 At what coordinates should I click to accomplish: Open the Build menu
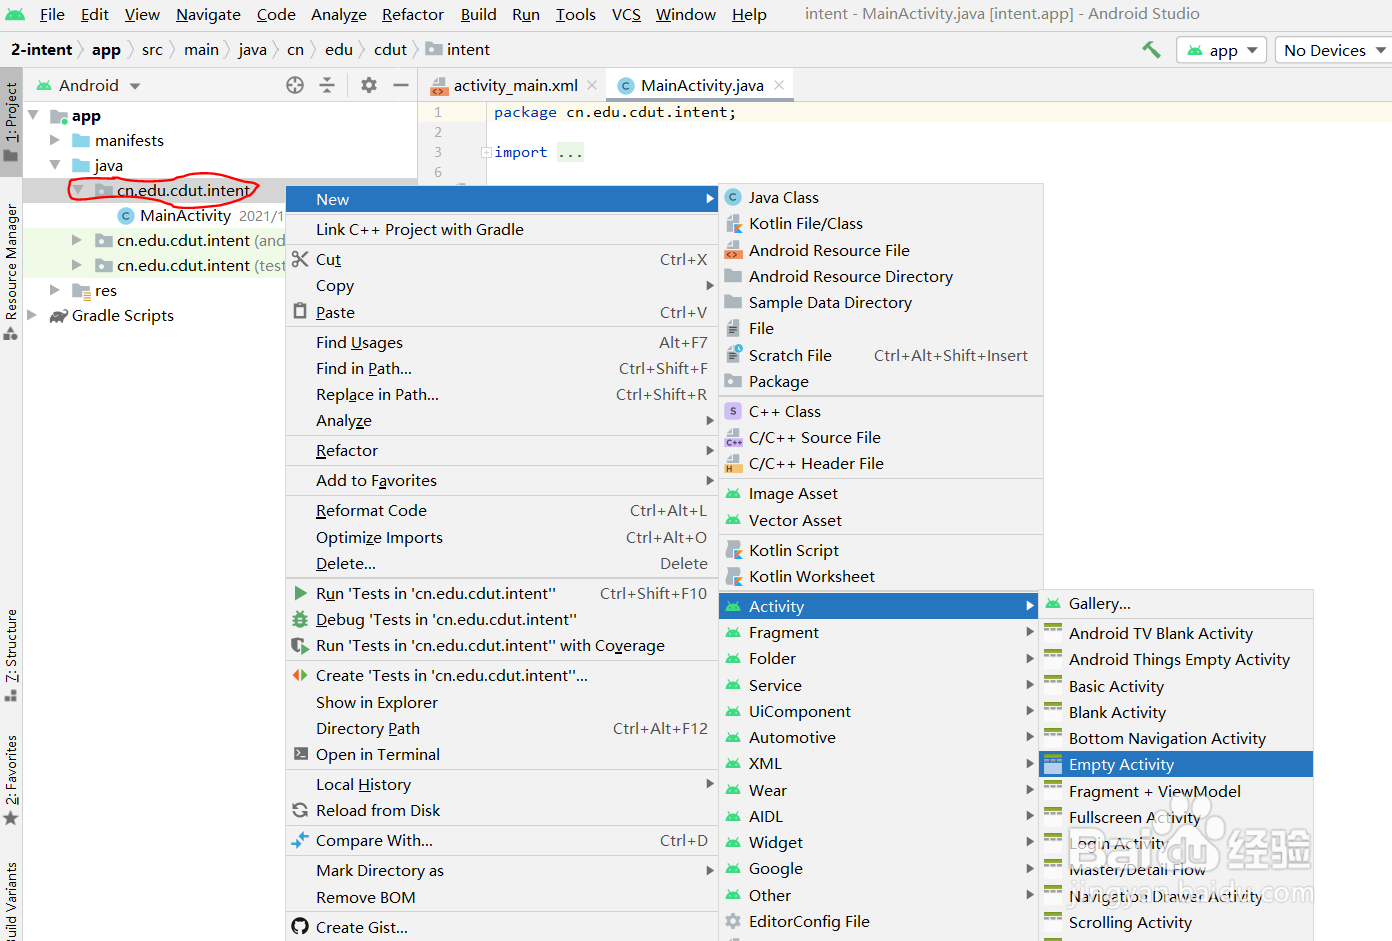(x=478, y=14)
